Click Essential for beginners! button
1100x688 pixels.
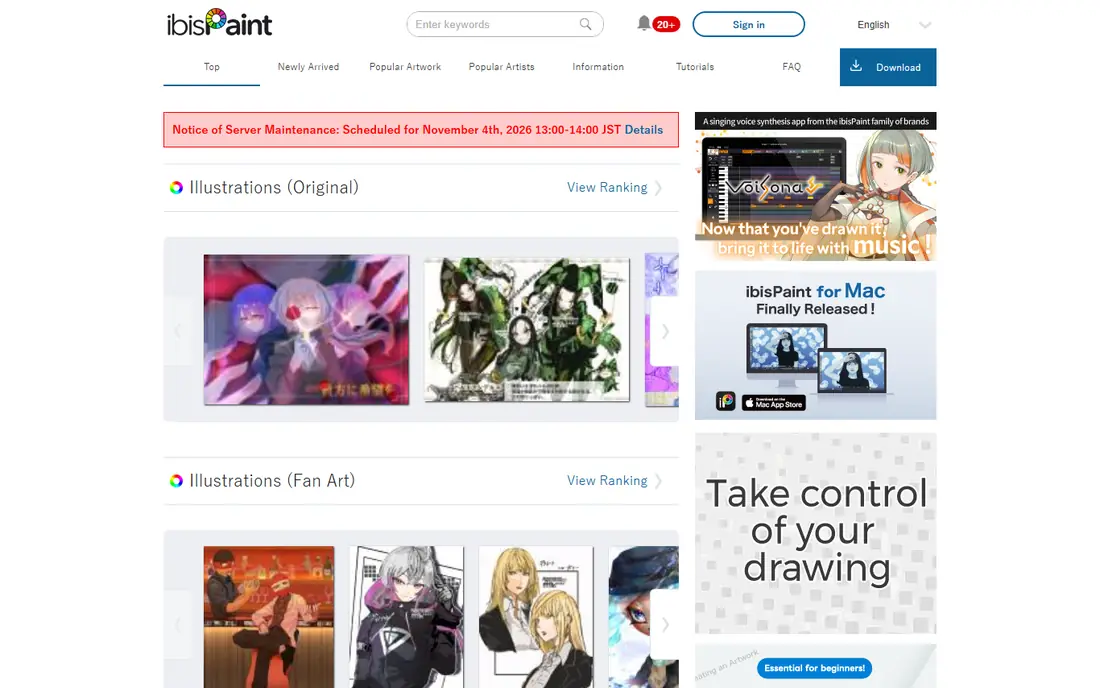click(814, 668)
